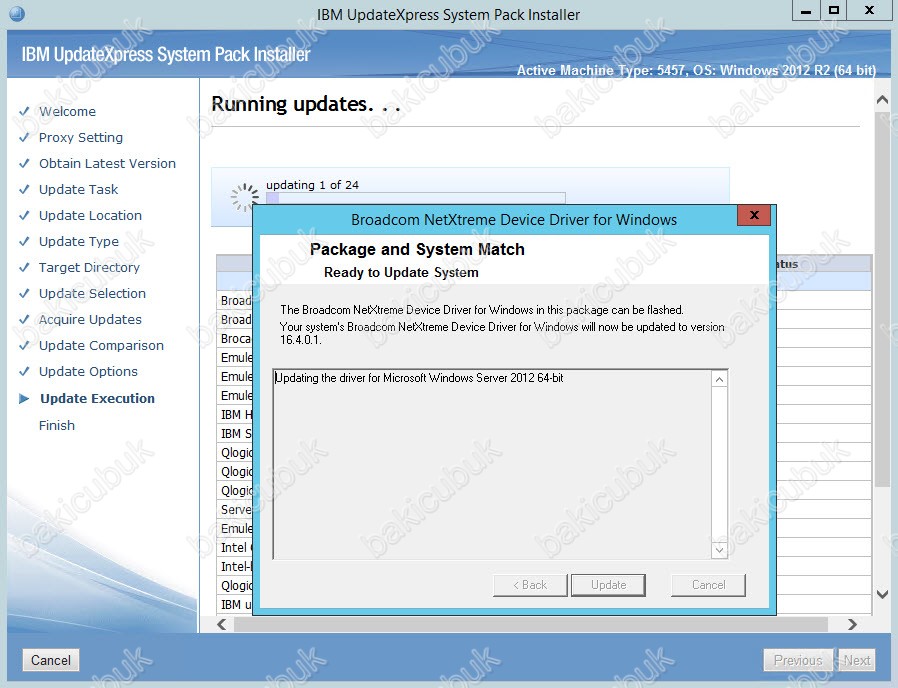
Task: Click the updating 1 of 24 progress bar
Action: point(416,198)
